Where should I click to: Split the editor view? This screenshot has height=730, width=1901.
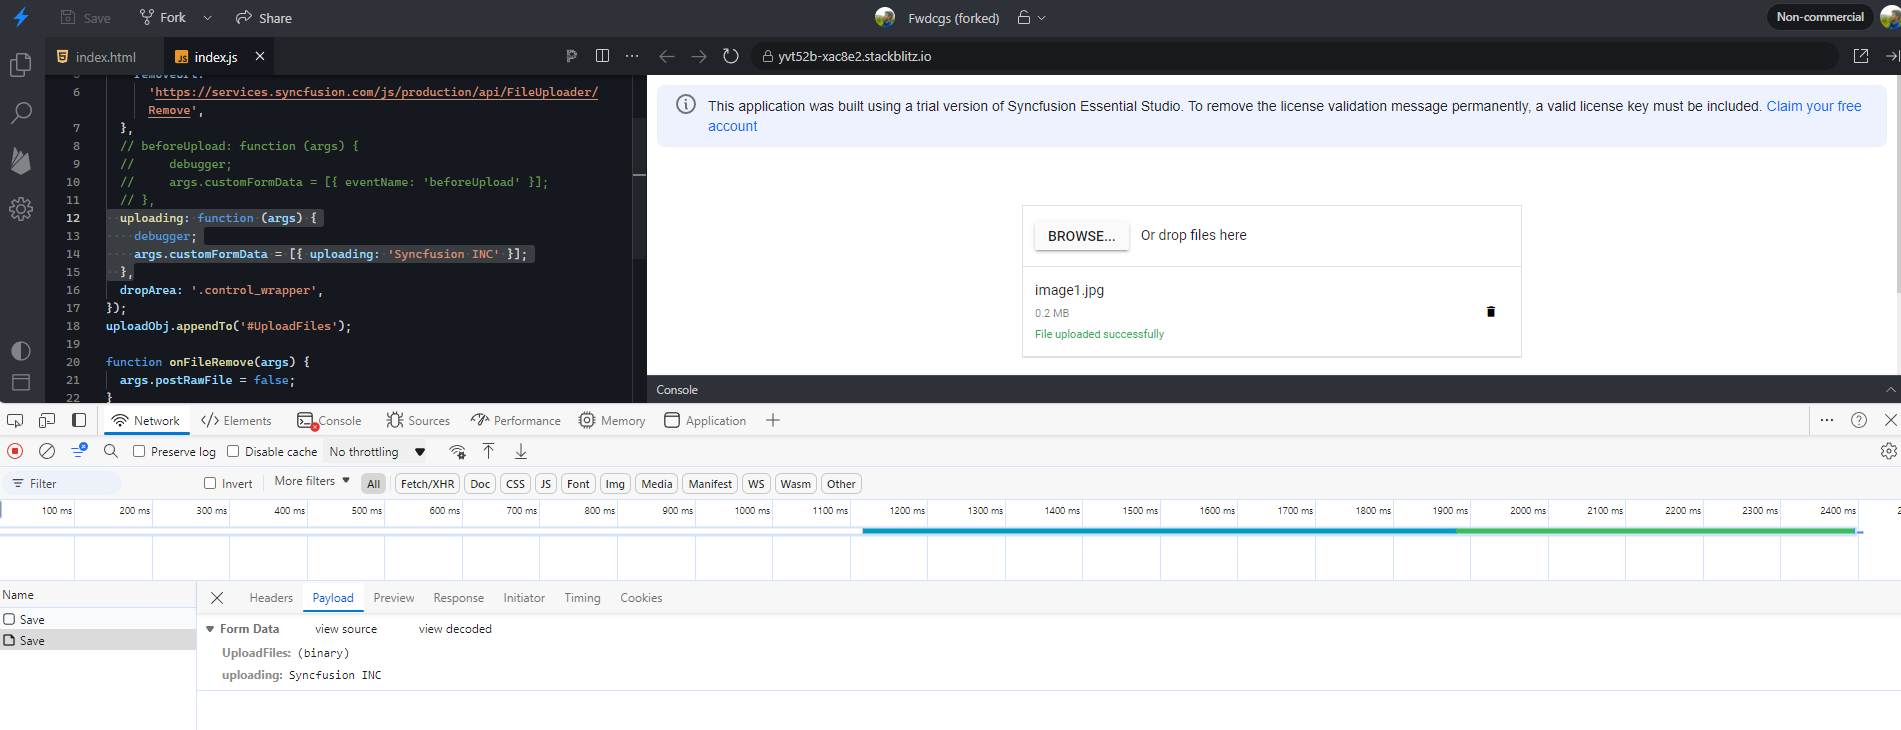(602, 56)
